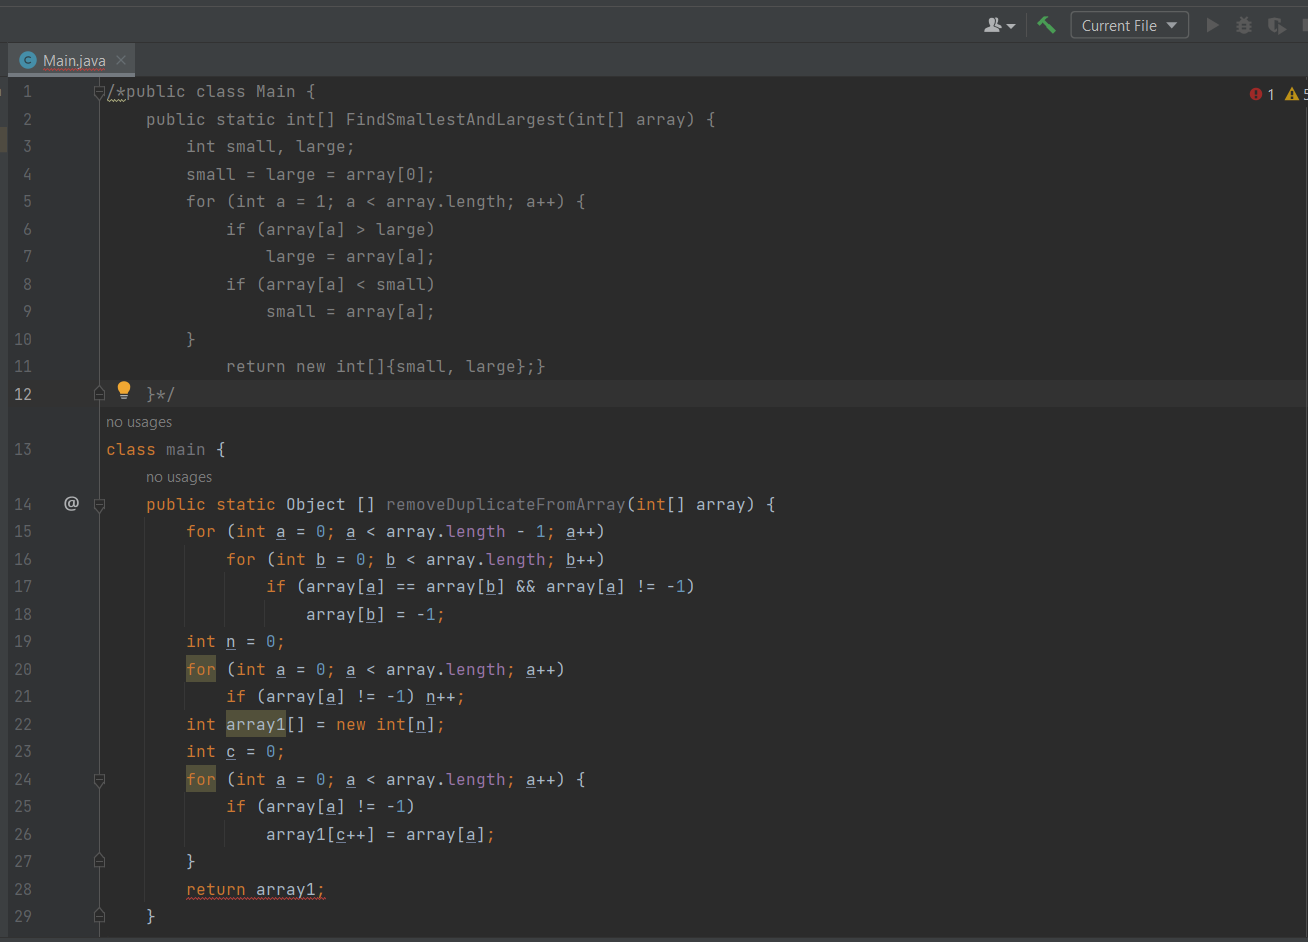Screen dimensions: 1308x942
Task: Click the line number 5 in the gutter
Action: pyautogui.click(x=27, y=202)
